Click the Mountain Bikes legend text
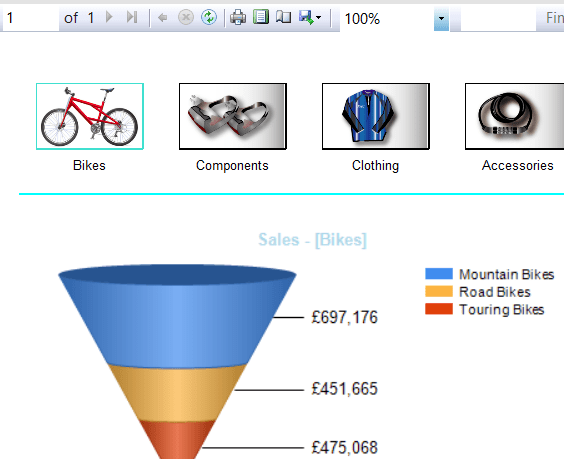The width and height of the screenshot is (564, 459). coord(506,274)
